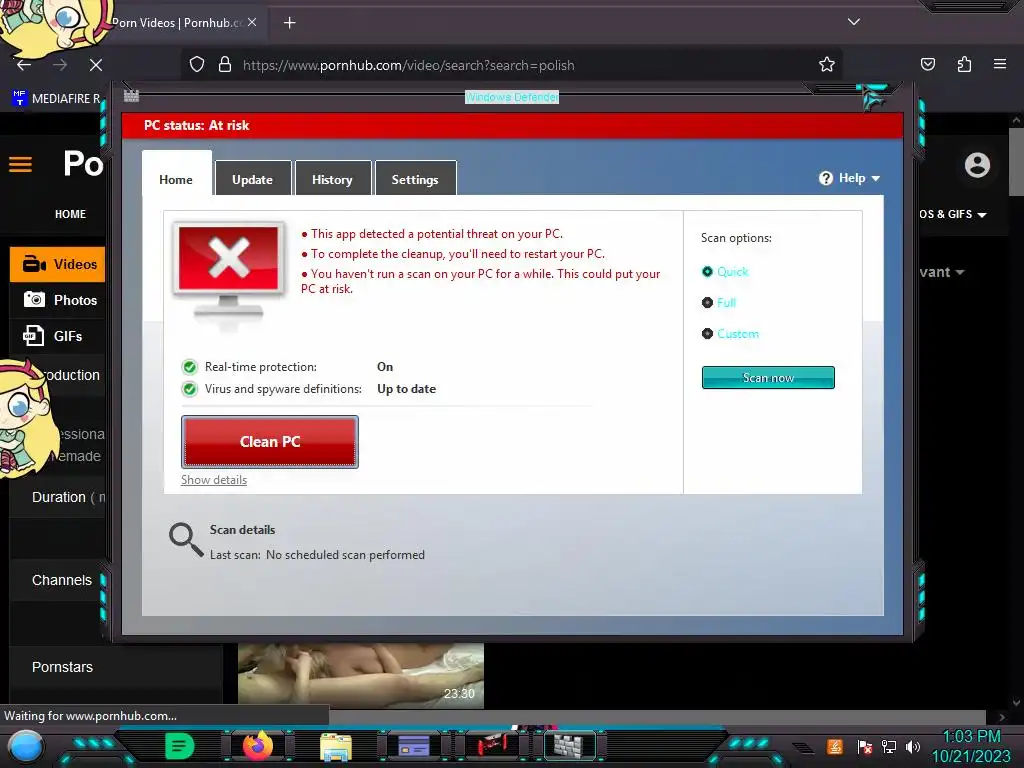Open the green notes app in taskbar

[180, 746]
